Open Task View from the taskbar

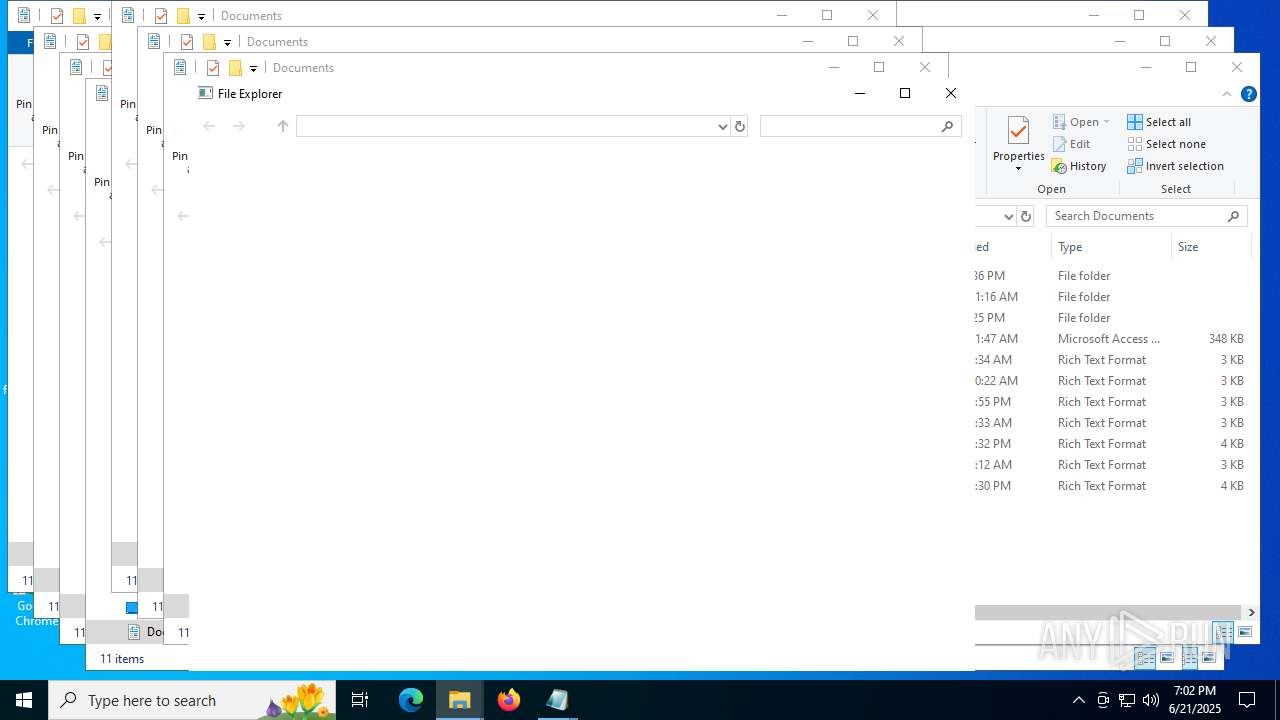point(360,700)
